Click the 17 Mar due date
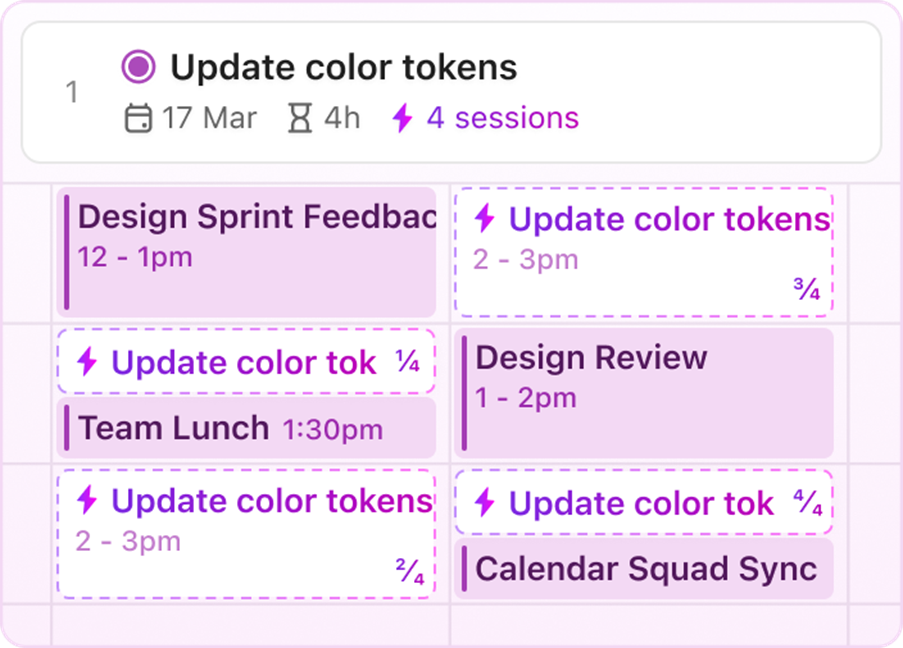The height and width of the screenshot is (648, 903). pos(209,119)
